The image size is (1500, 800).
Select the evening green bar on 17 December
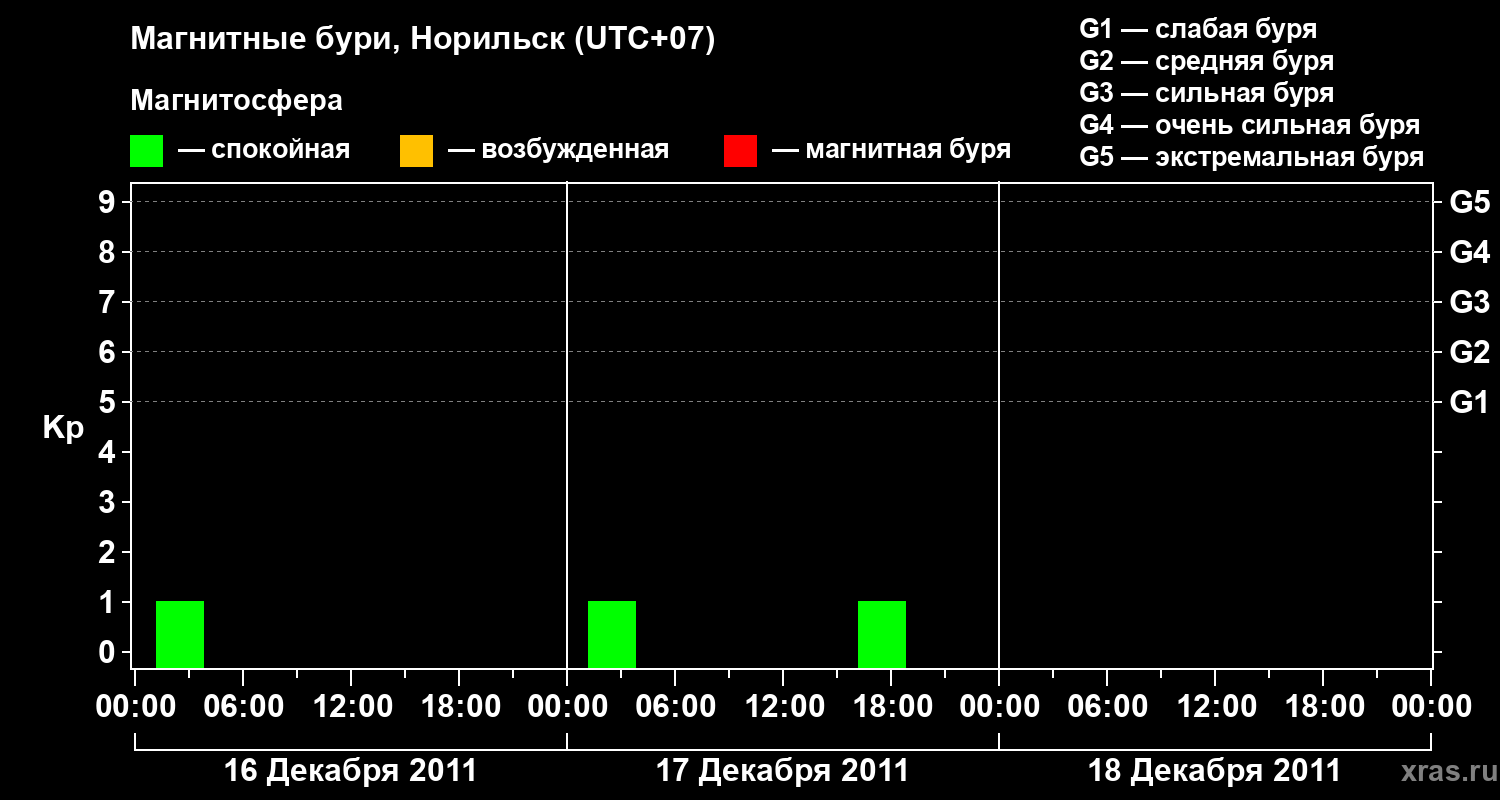(882, 634)
